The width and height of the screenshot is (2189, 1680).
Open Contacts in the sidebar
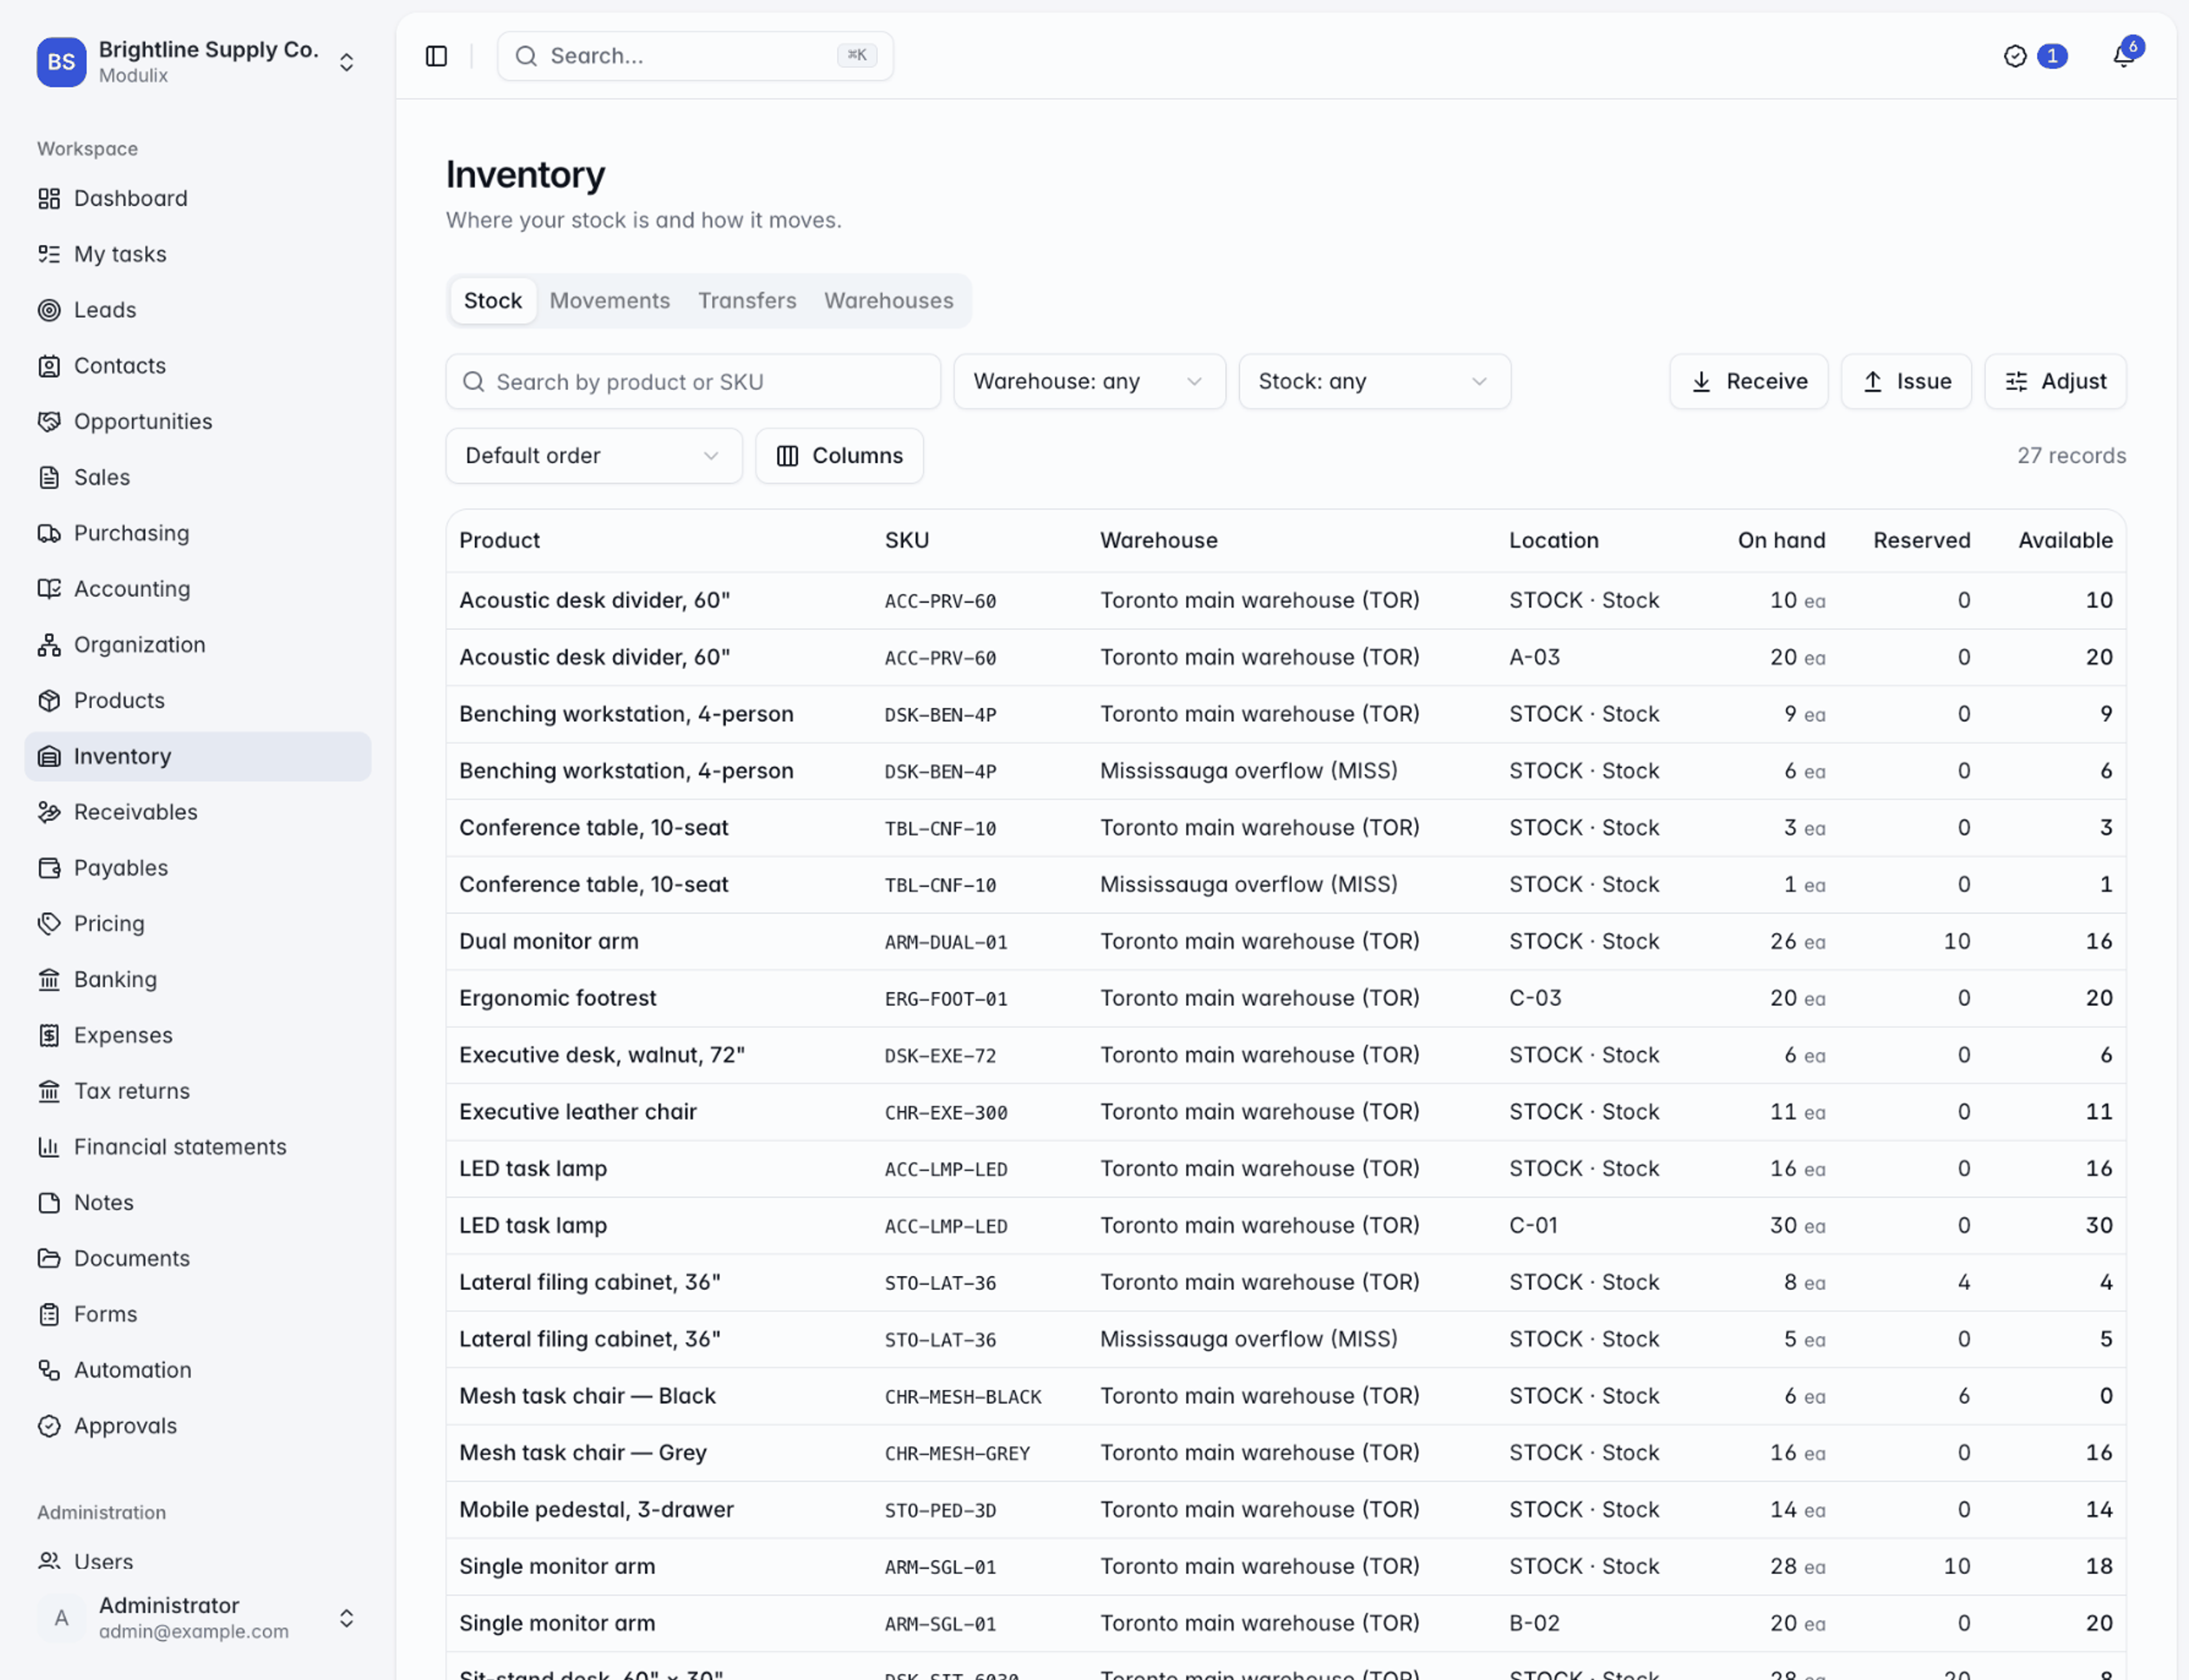(197, 366)
